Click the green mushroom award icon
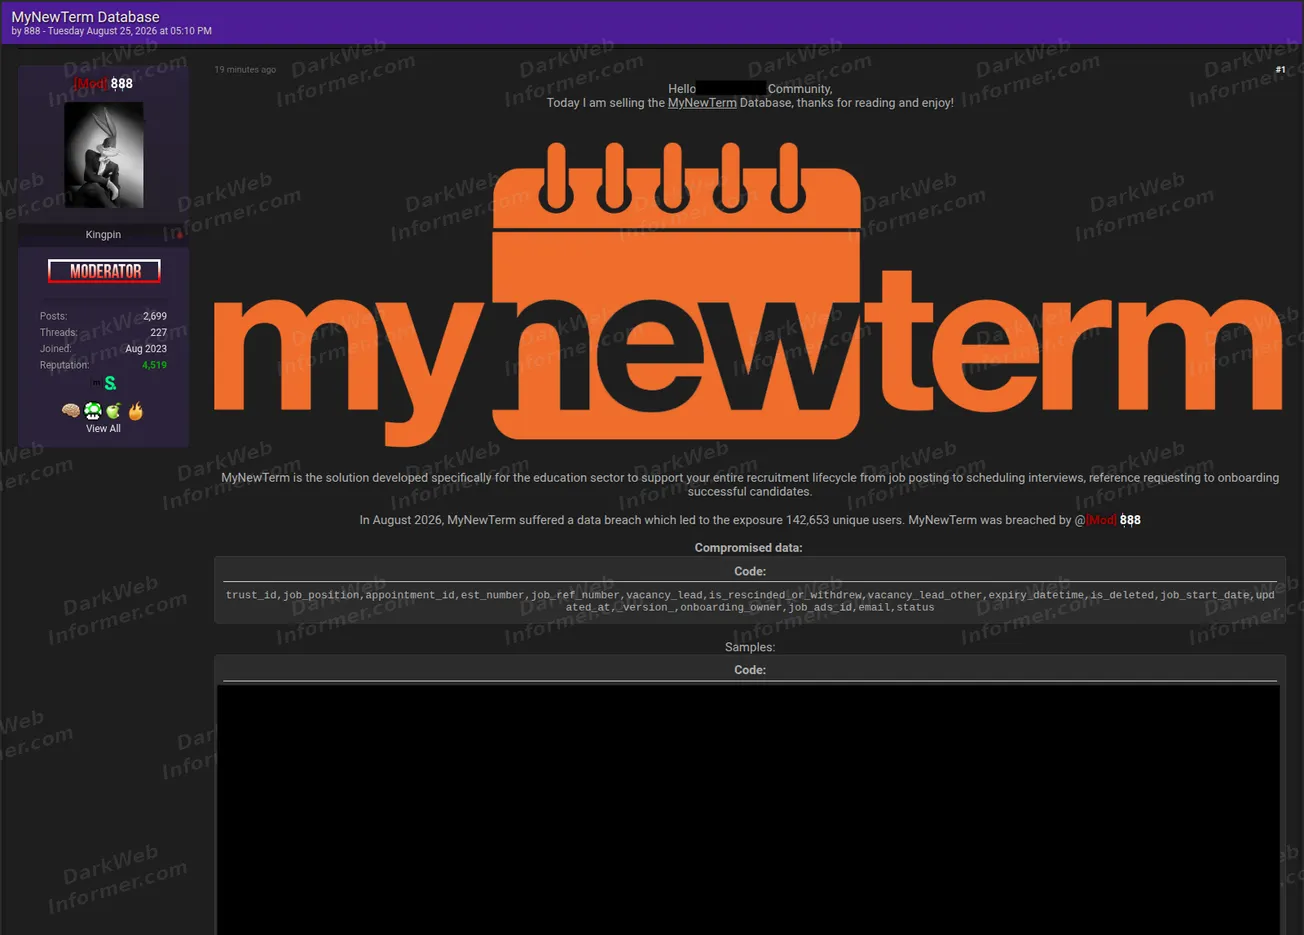1304x935 pixels. coord(92,411)
